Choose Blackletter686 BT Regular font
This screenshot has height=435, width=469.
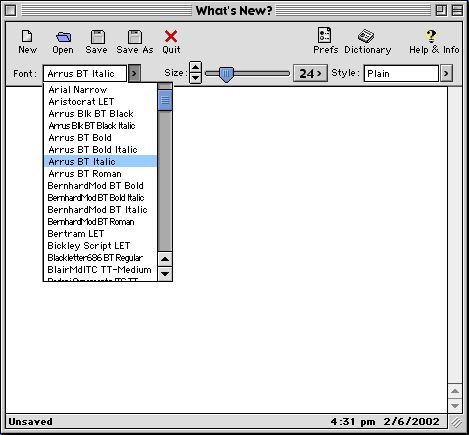point(100,258)
